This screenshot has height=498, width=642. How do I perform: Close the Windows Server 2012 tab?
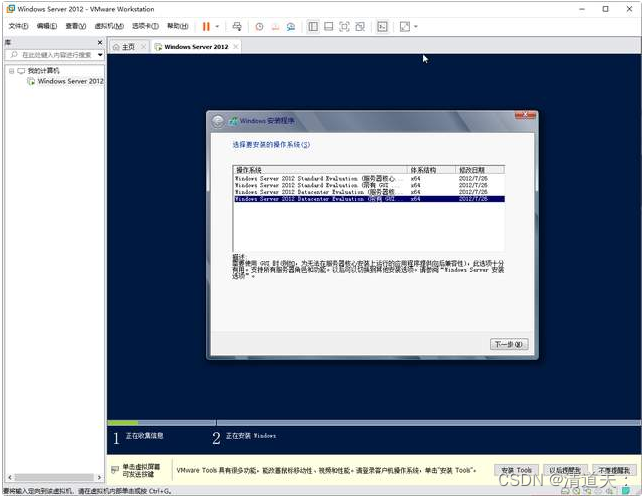click(x=236, y=47)
